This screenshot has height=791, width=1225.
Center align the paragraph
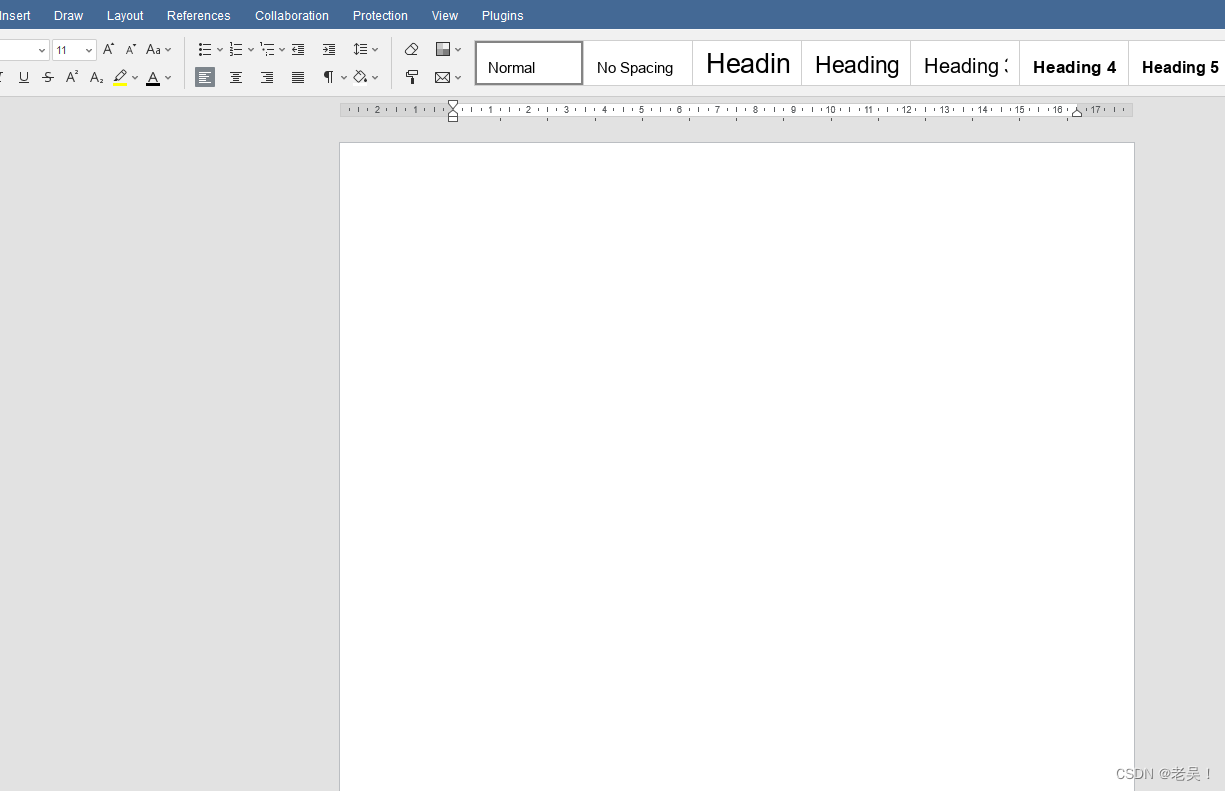[236, 77]
